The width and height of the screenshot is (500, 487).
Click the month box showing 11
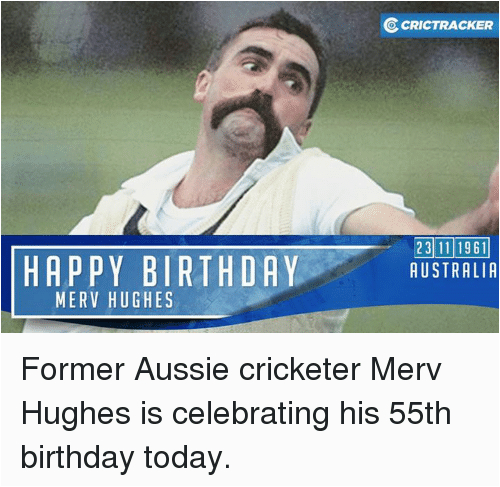[444, 248]
